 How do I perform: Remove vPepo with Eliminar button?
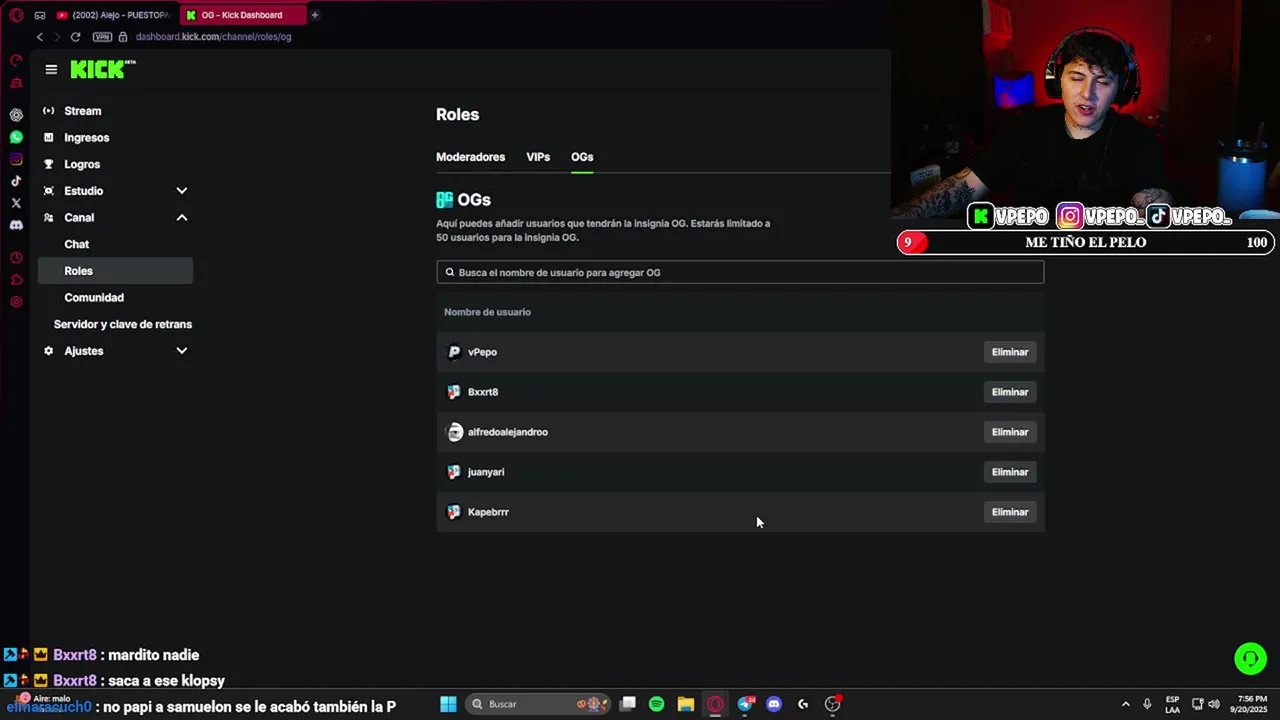tap(1010, 352)
